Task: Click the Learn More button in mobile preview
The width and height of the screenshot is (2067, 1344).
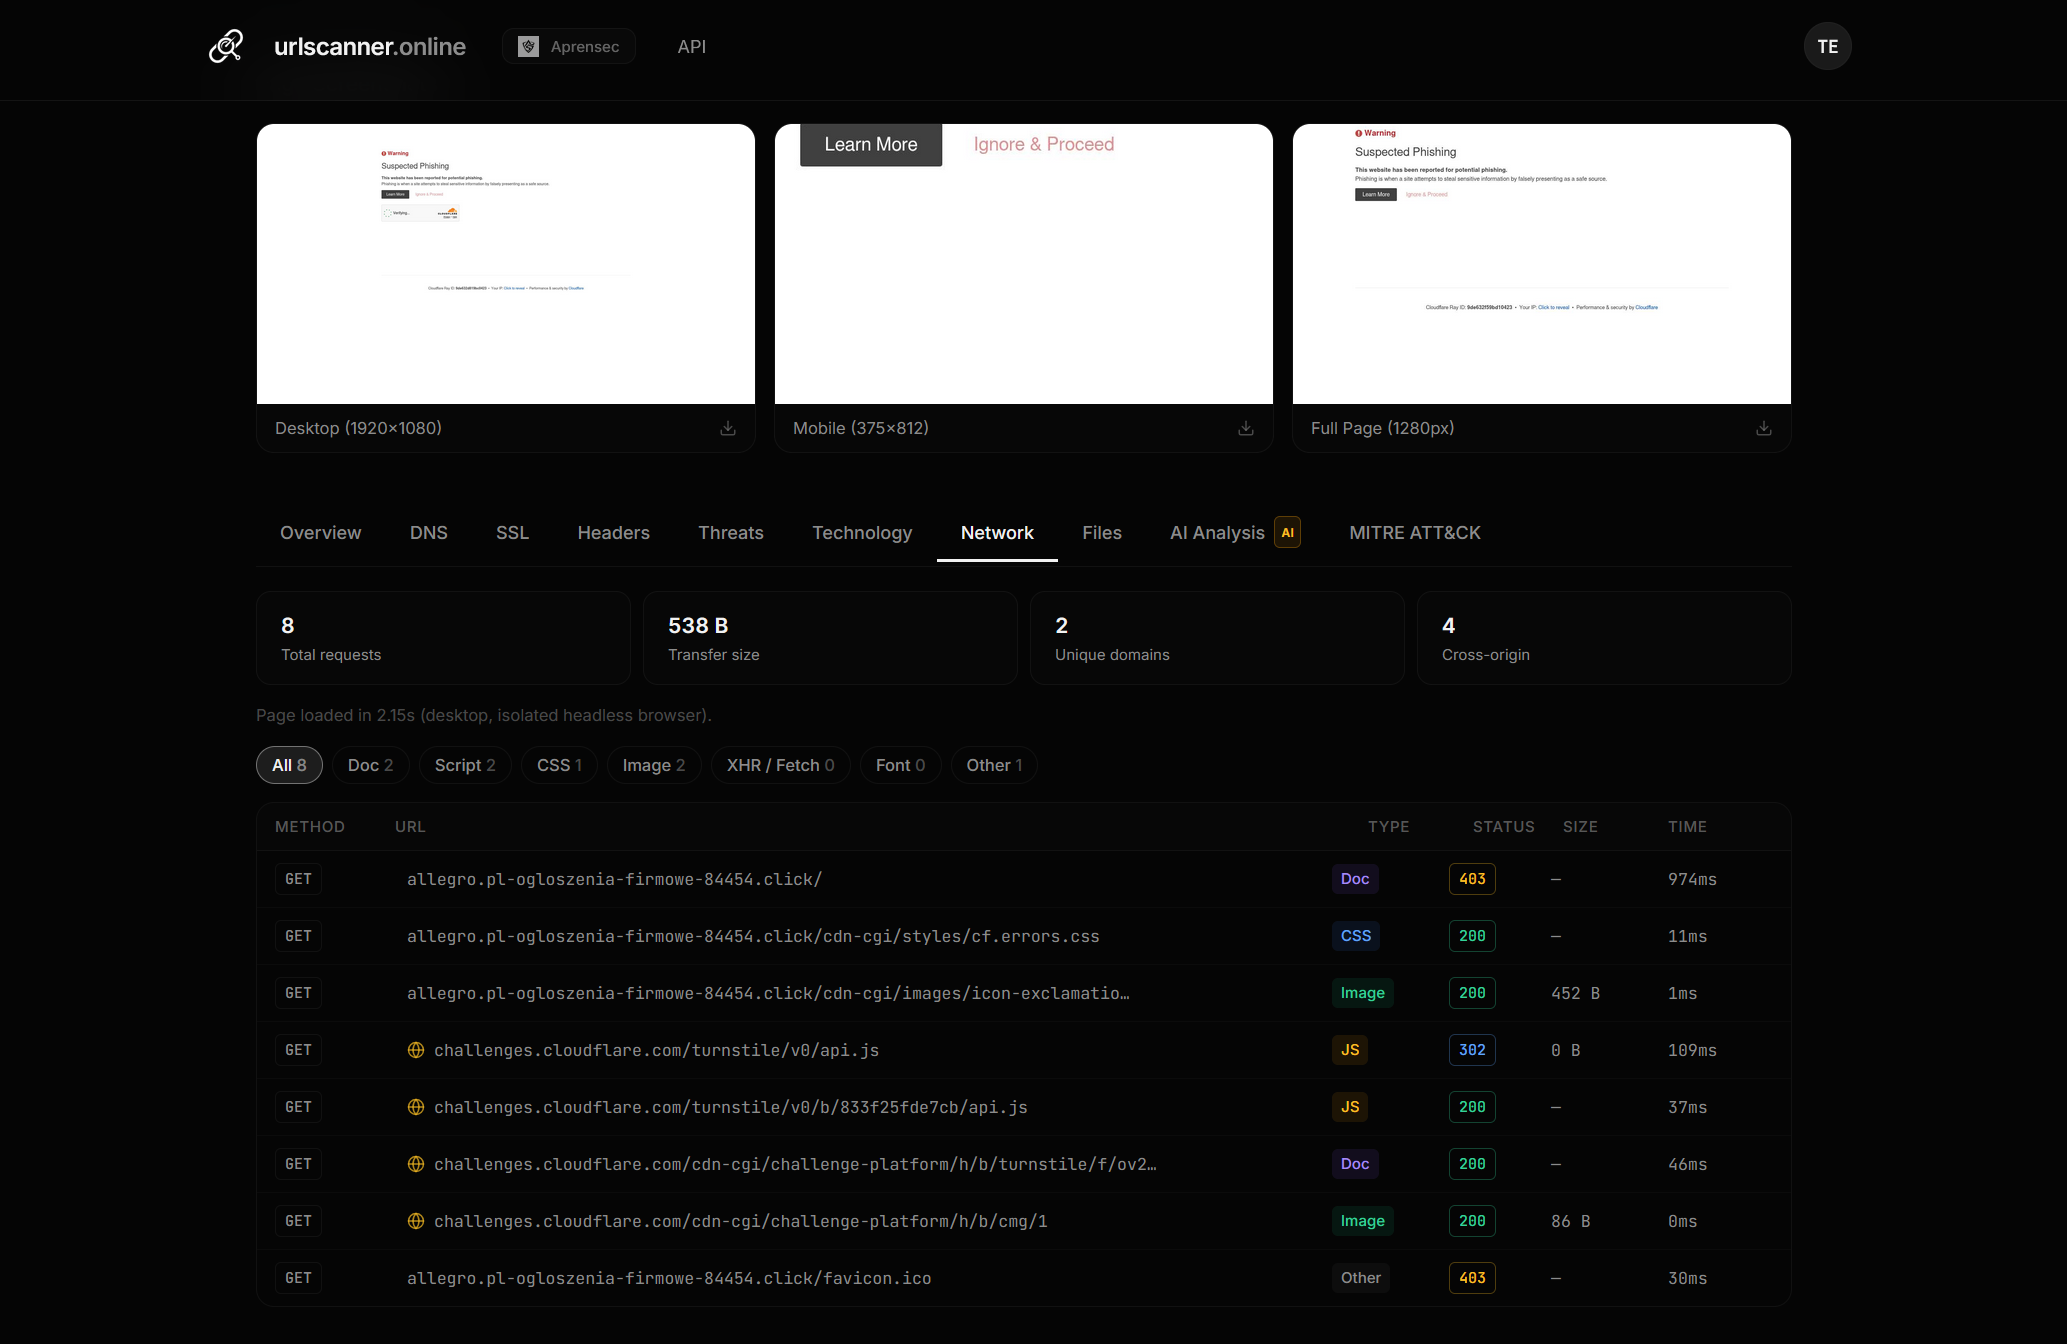Action: pos(870,144)
